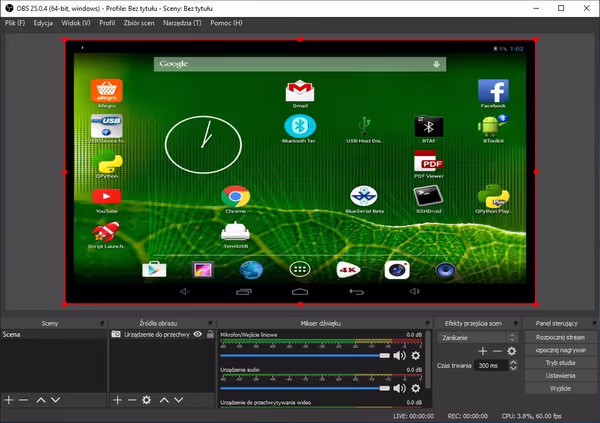This screenshot has width=600, height=423.
Task: Click the globe Browser icon in dock
Action: [x=251, y=269]
